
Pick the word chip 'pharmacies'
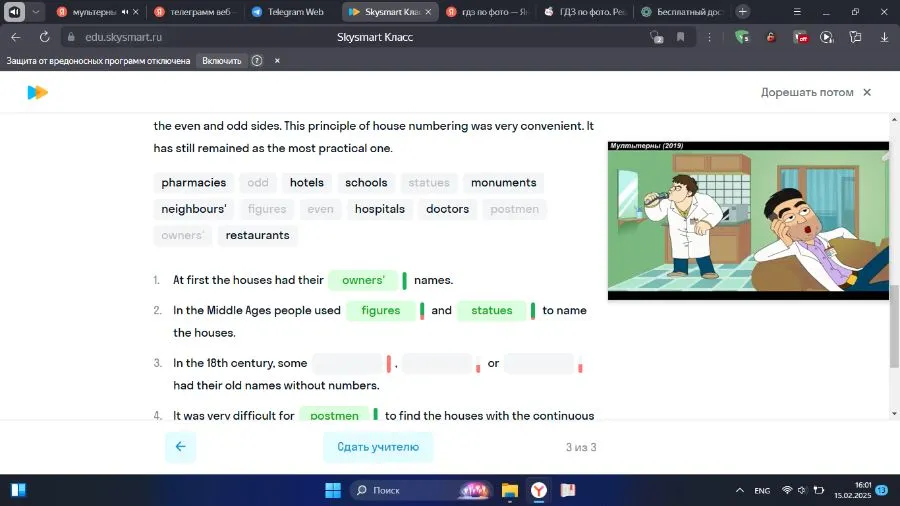tap(193, 182)
